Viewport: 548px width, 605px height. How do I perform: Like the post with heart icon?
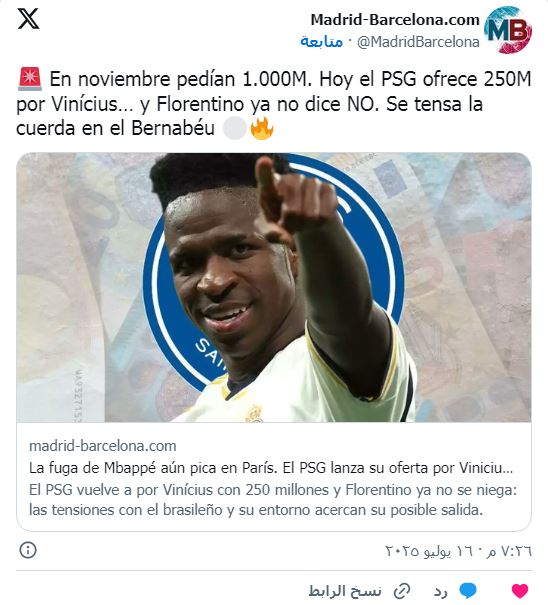tap(520, 591)
